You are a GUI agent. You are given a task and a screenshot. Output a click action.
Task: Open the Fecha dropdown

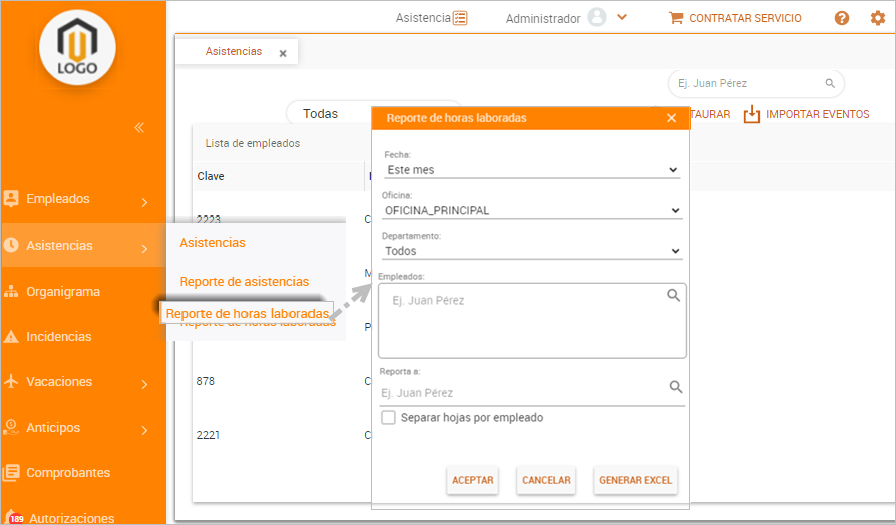tap(531, 170)
